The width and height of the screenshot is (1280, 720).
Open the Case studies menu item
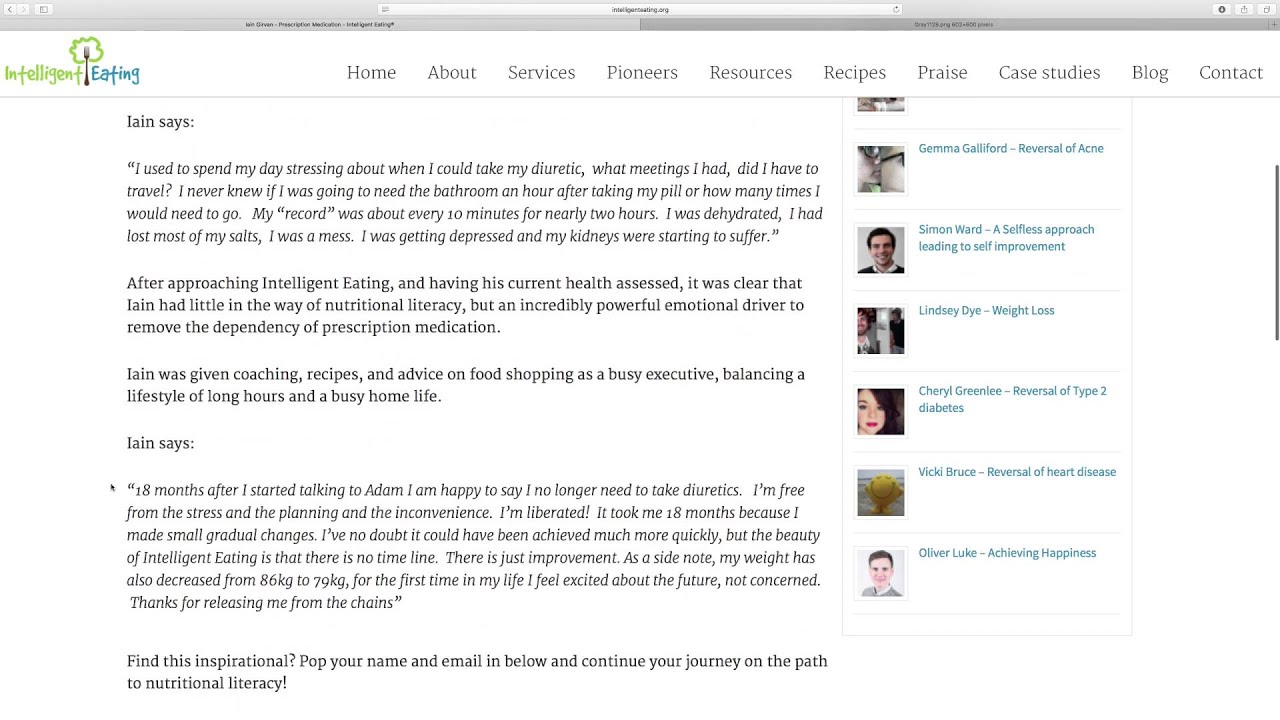click(1049, 73)
